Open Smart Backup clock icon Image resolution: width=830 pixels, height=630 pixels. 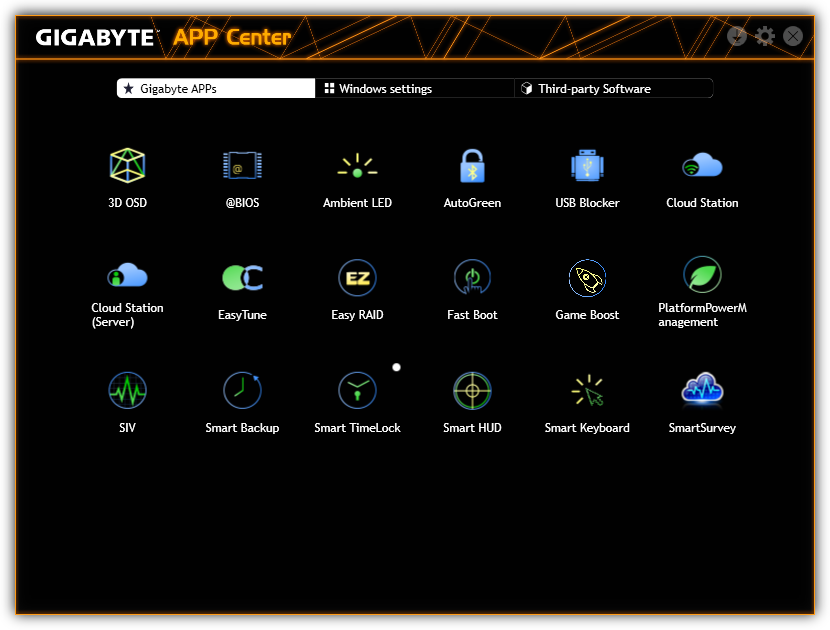point(242,391)
